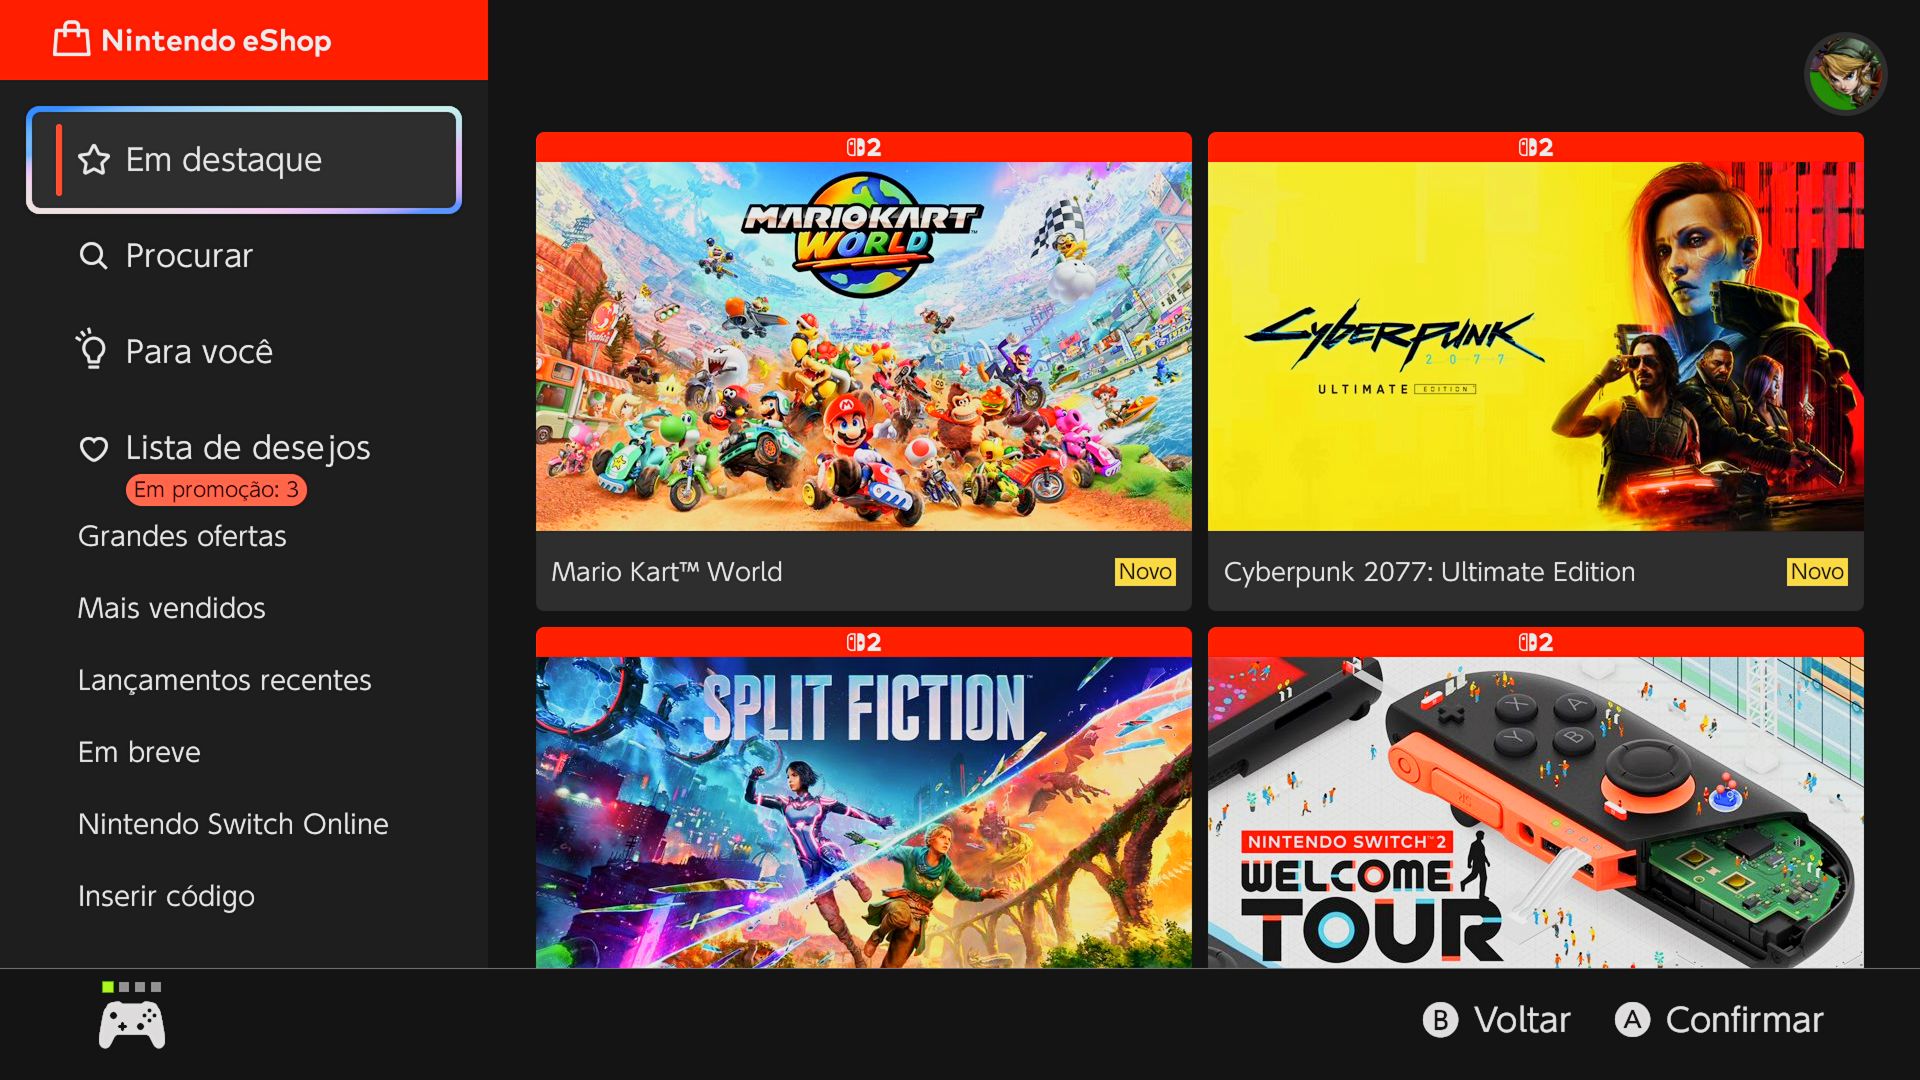Click the lightbulb icon for Para você
The image size is (1920, 1080).
click(92, 350)
